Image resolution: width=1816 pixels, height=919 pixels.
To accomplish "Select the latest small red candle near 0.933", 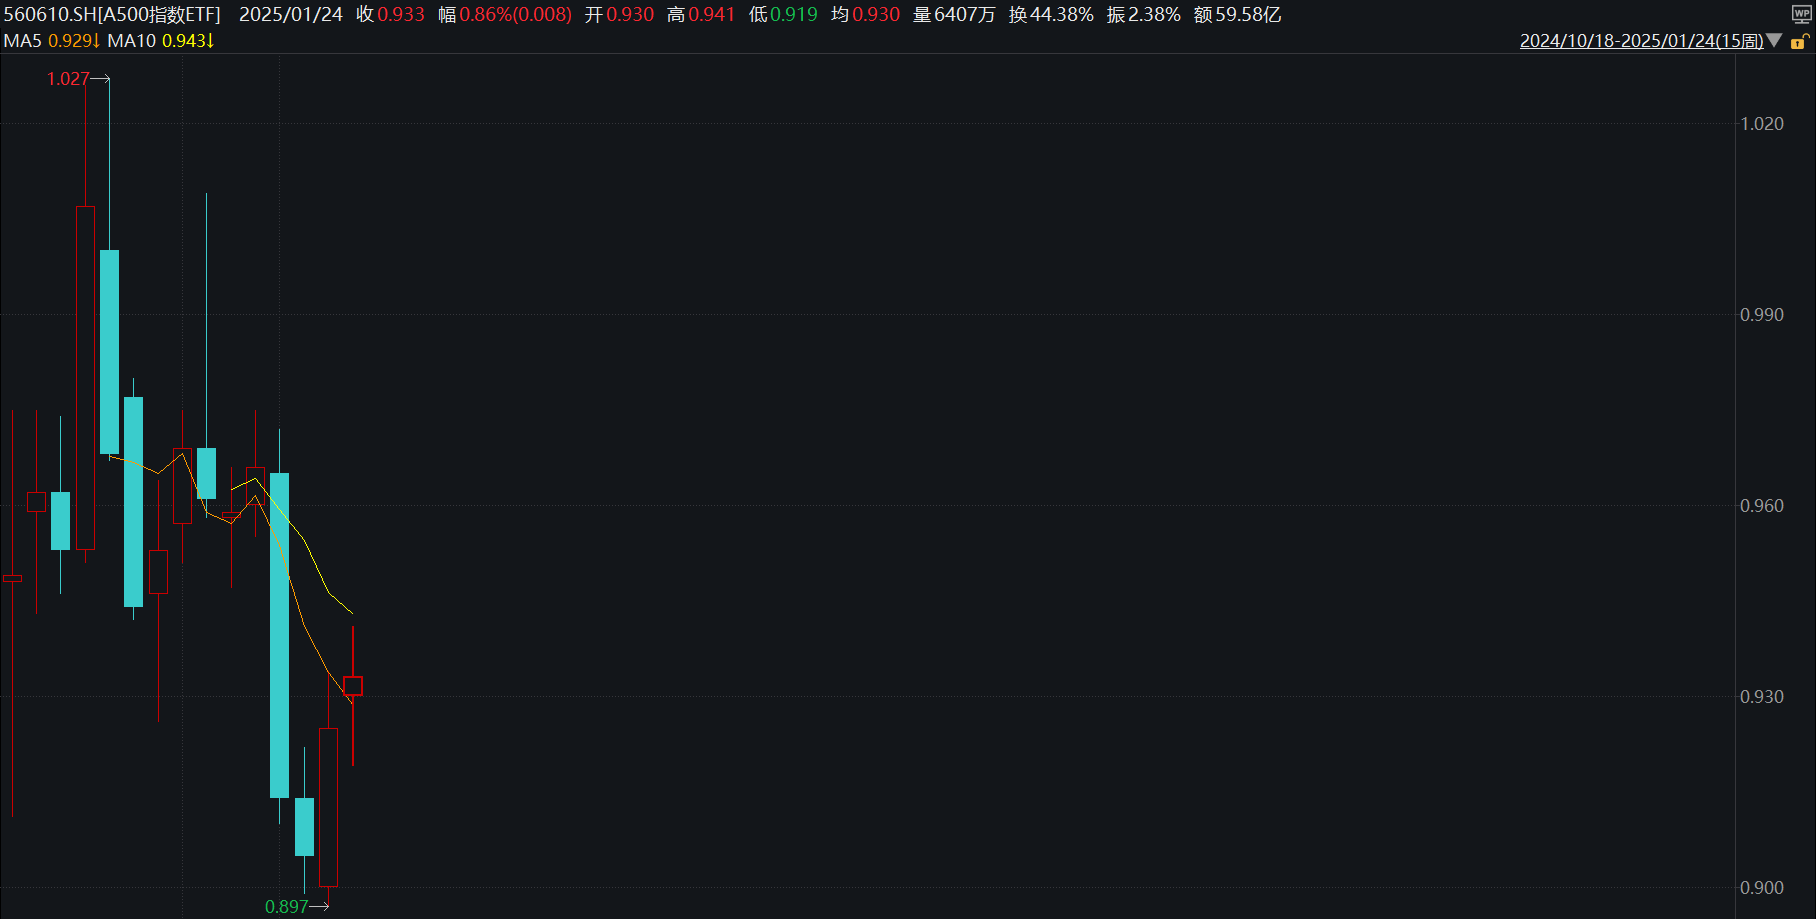I will click(353, 686).
